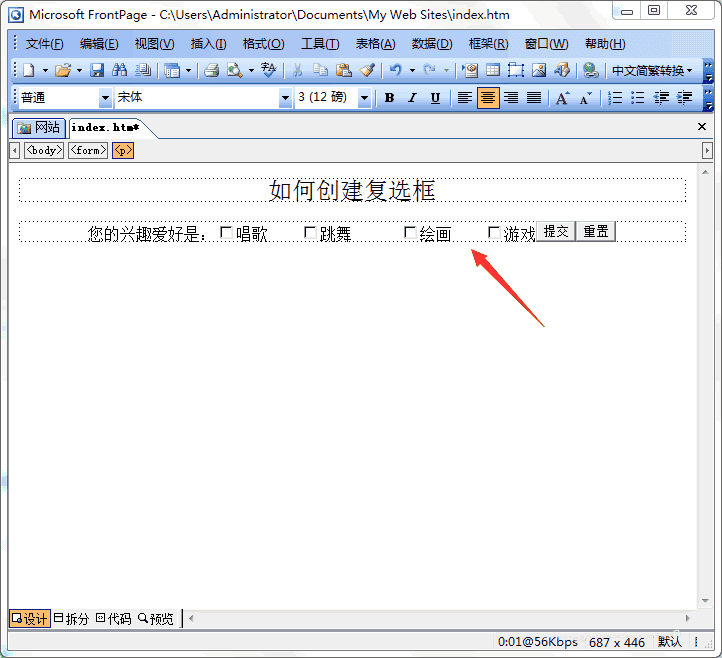Apply numbered list formatting
Viewport: 722px width, 658px height.
[615, 98]
